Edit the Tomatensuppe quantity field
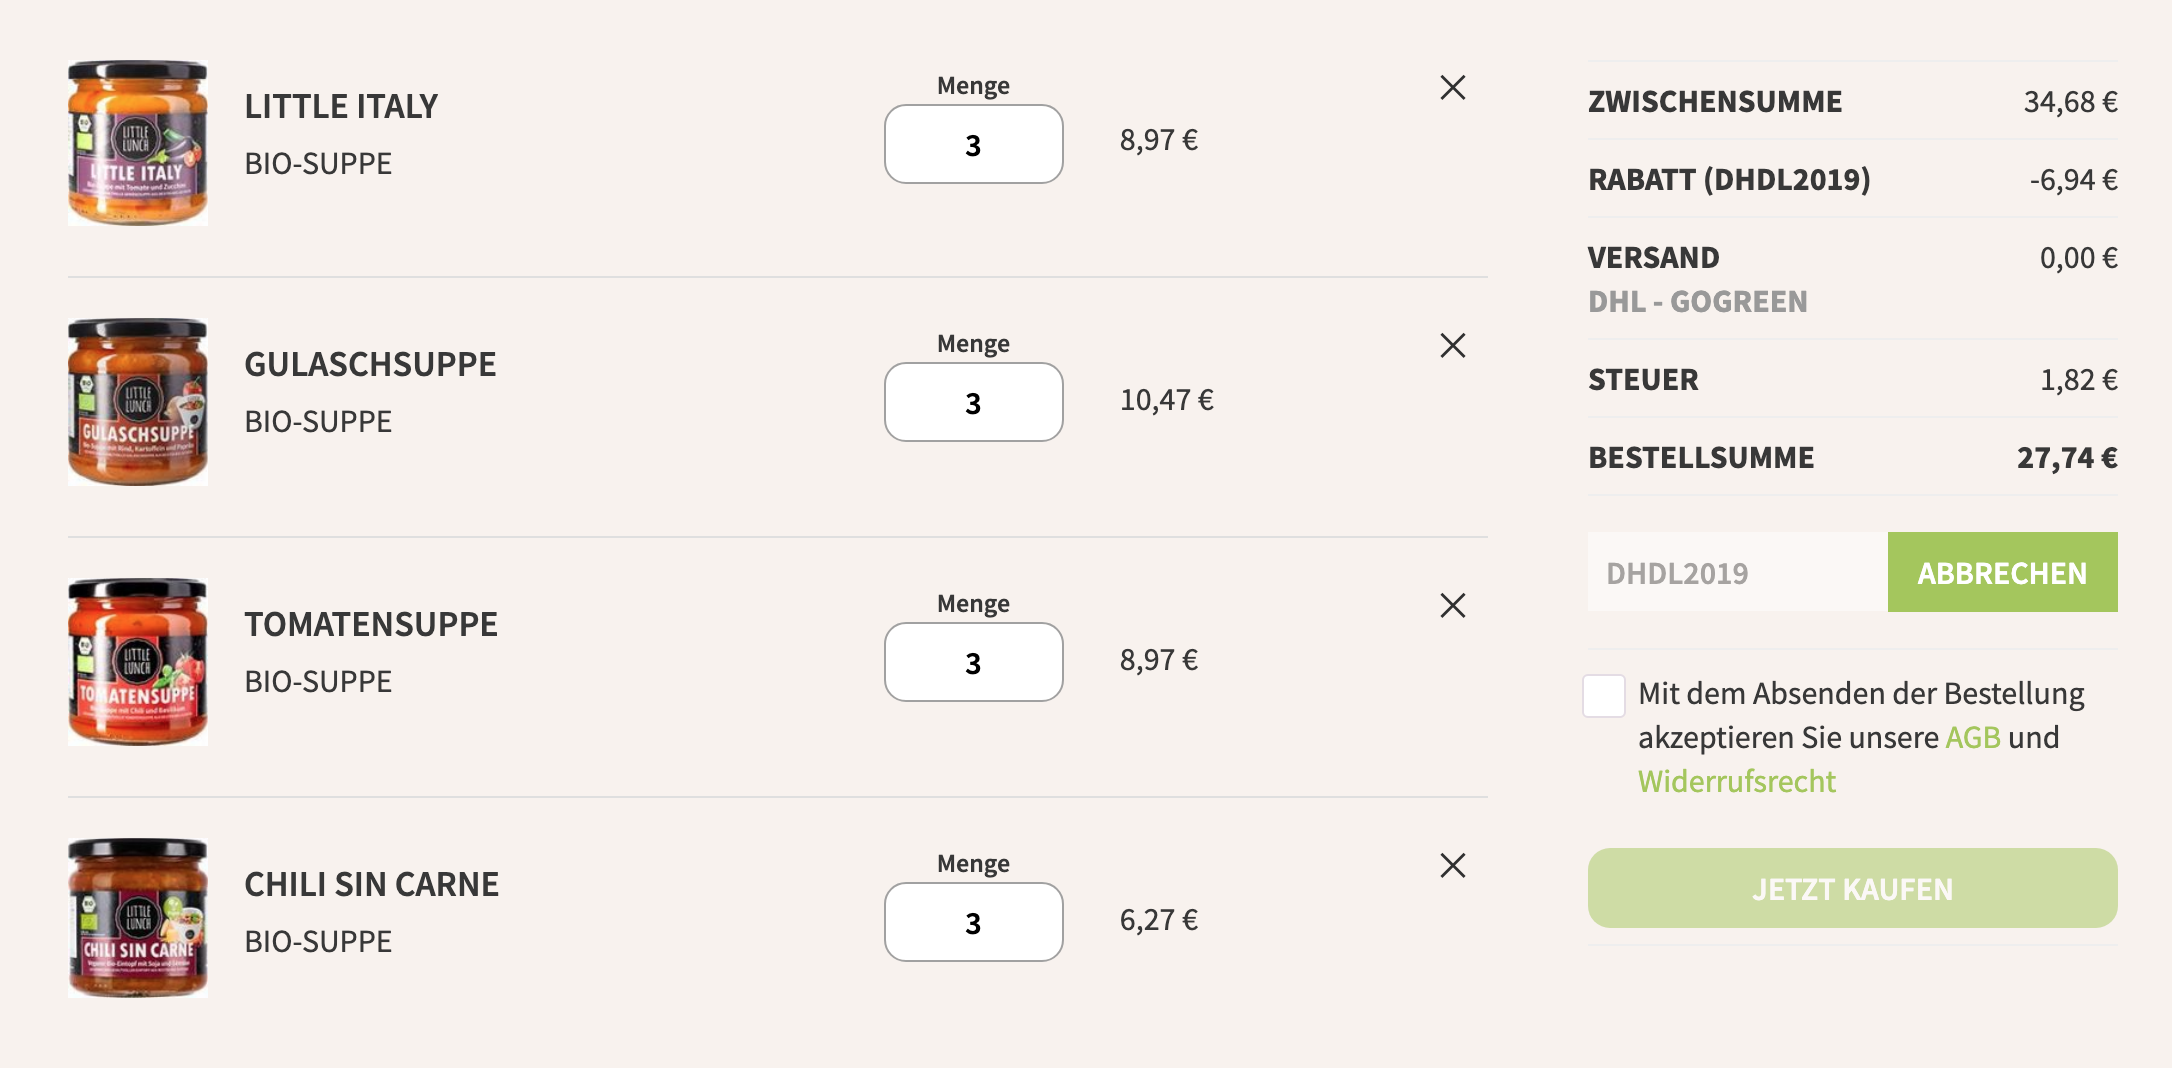The height and width of the screenshot is (1068, 2172). (974, 662)
